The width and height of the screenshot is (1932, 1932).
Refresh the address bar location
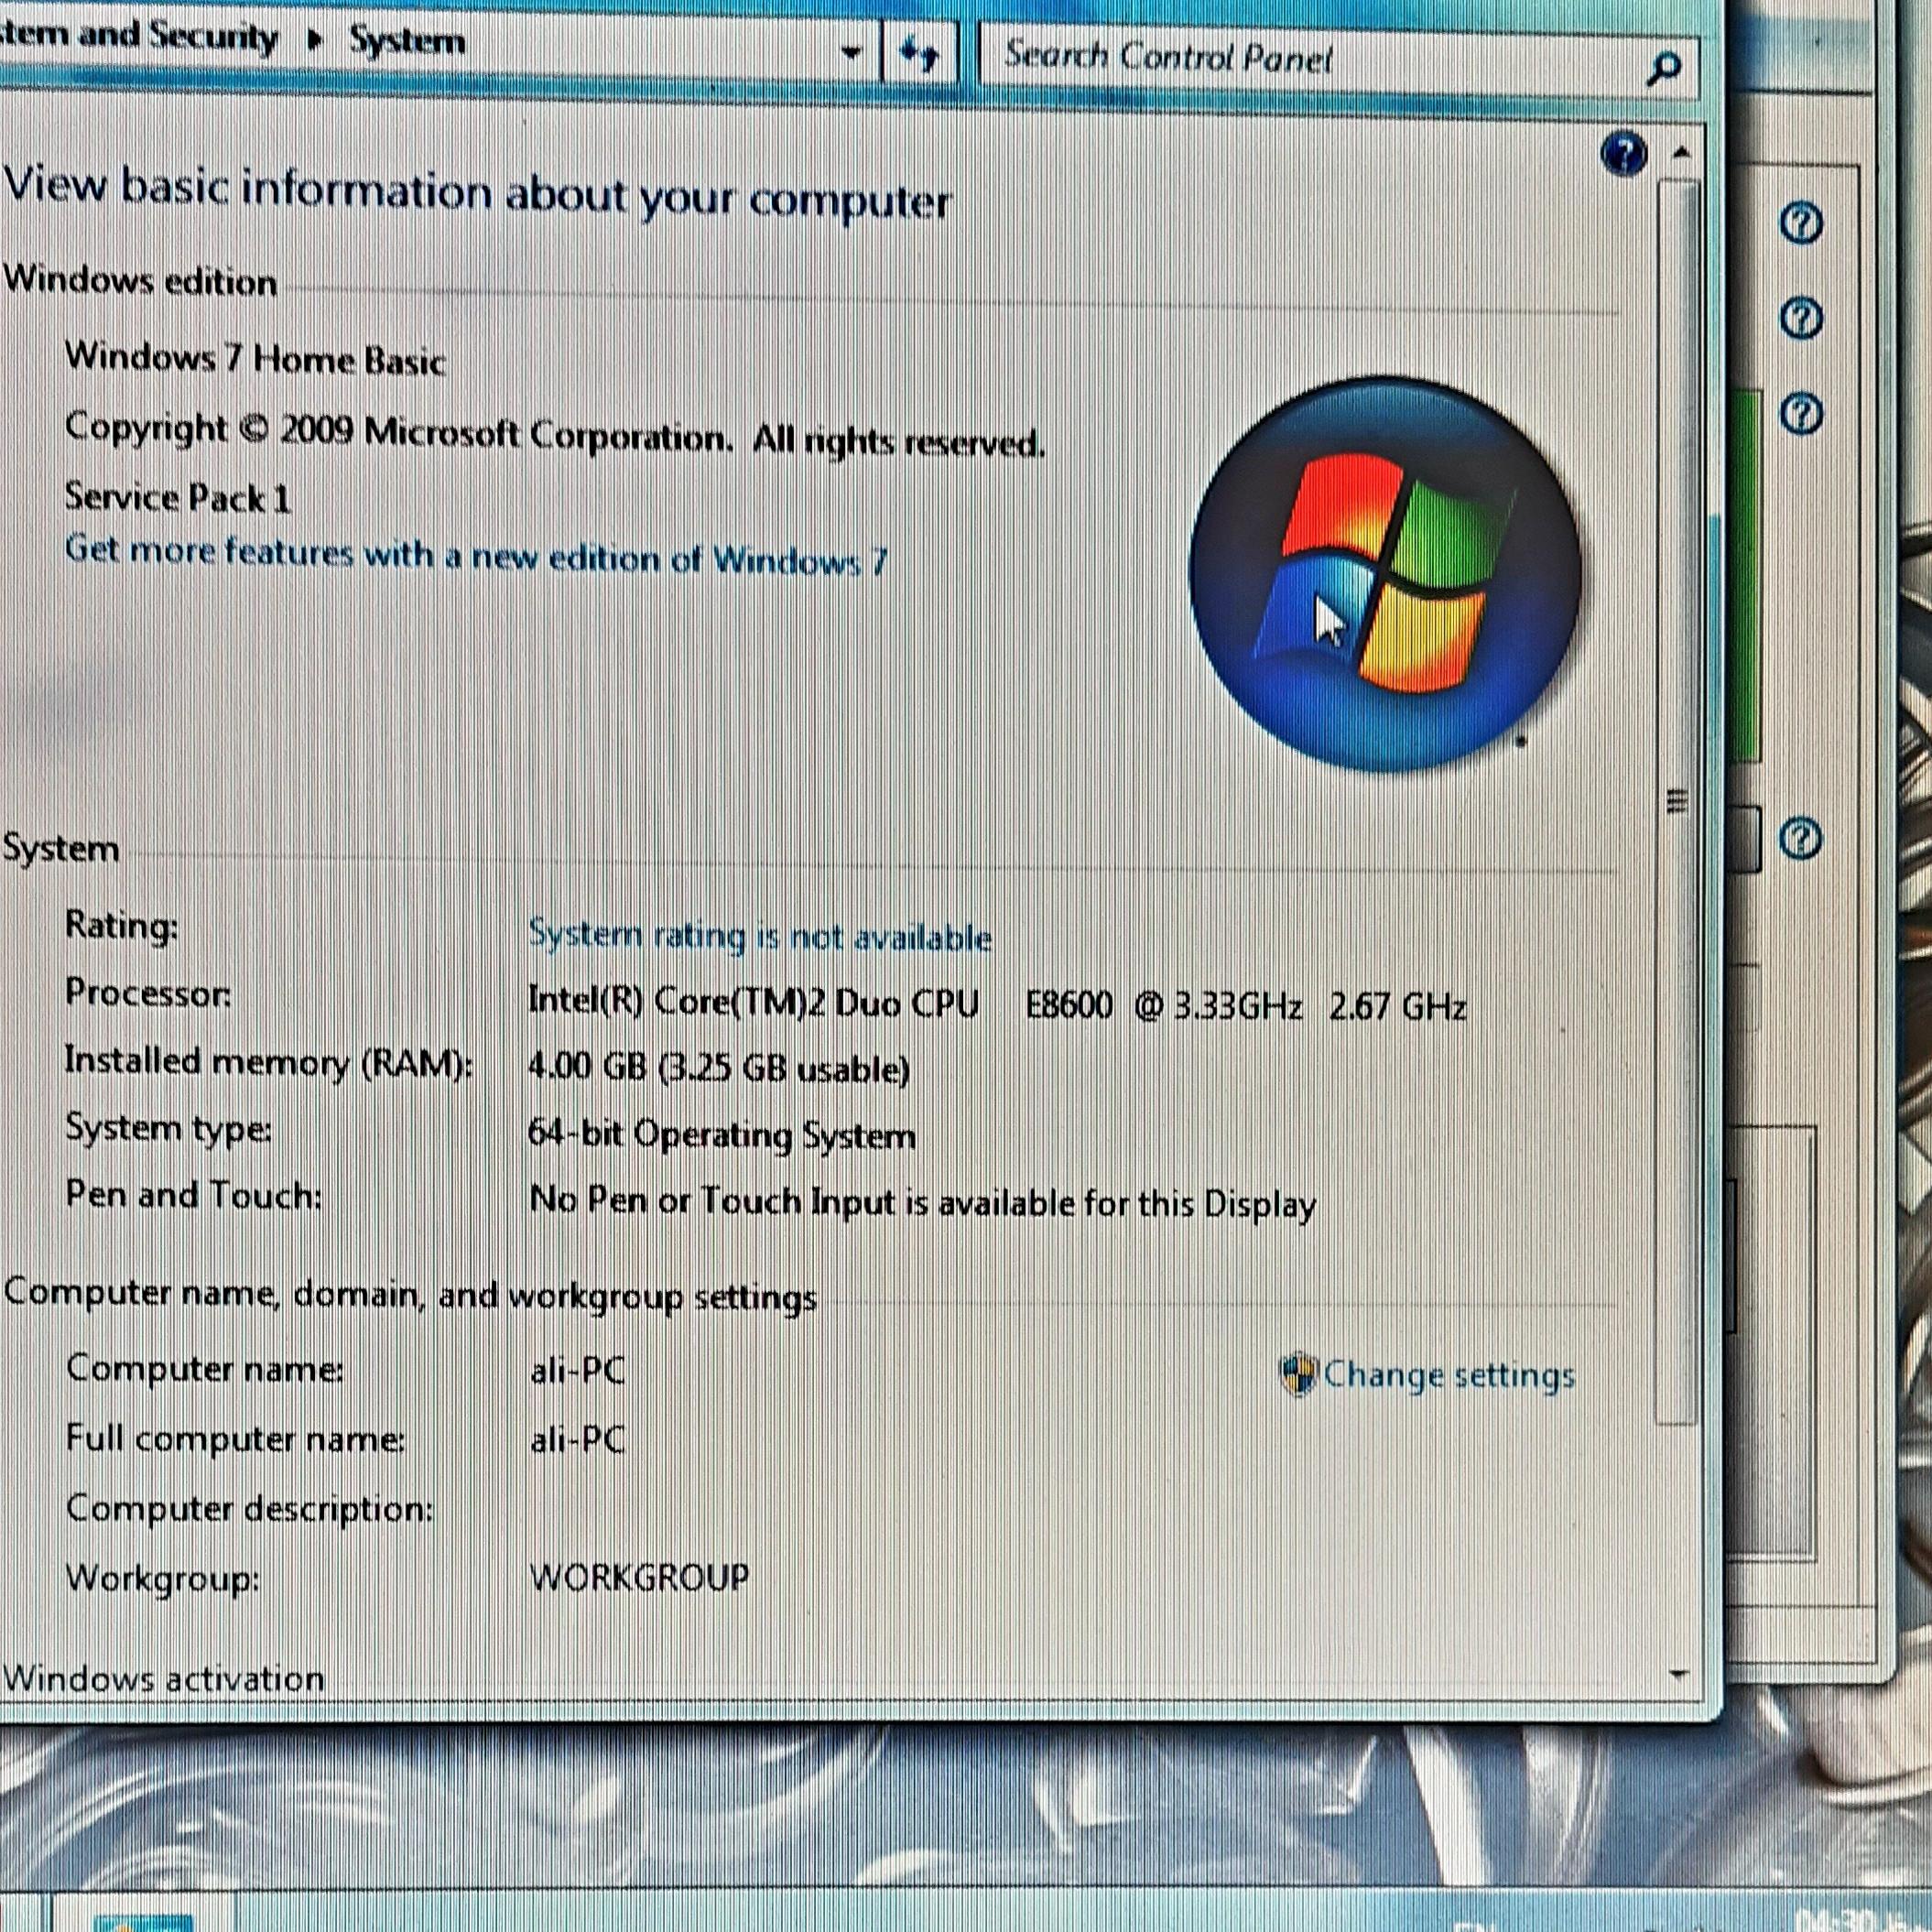click(x=918, y=54)
